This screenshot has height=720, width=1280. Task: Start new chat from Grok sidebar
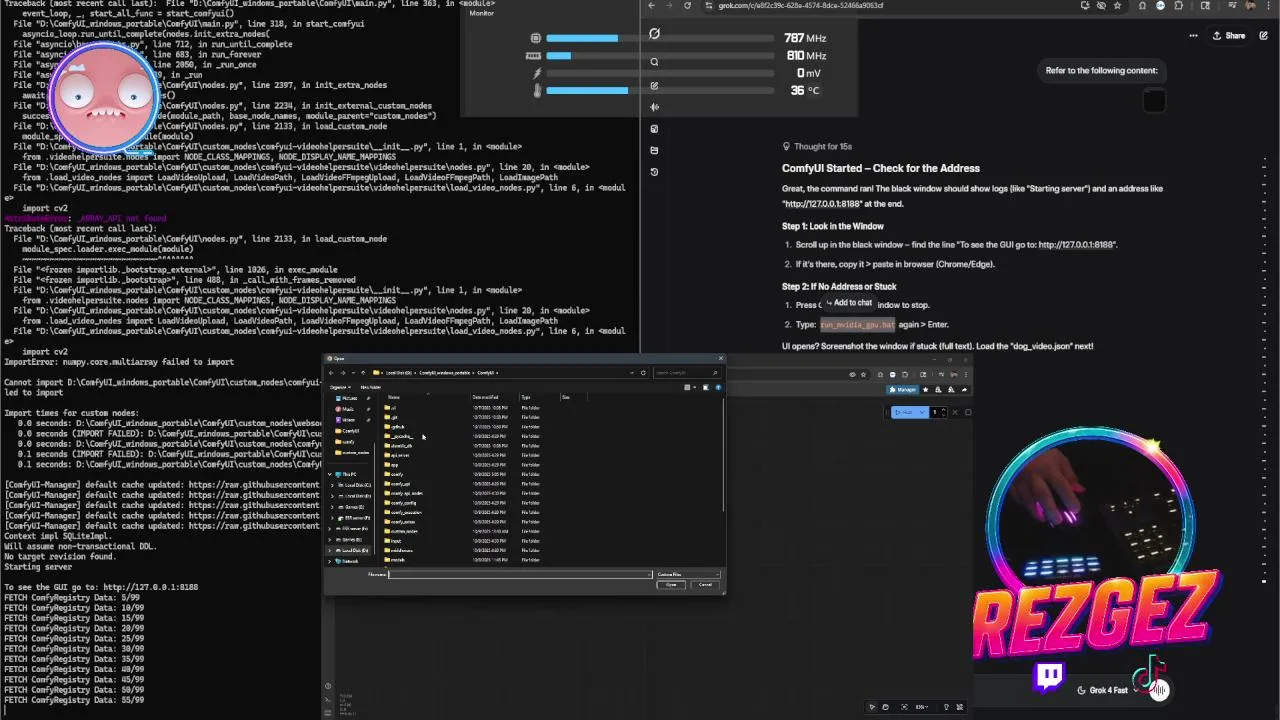pos(654,85)
